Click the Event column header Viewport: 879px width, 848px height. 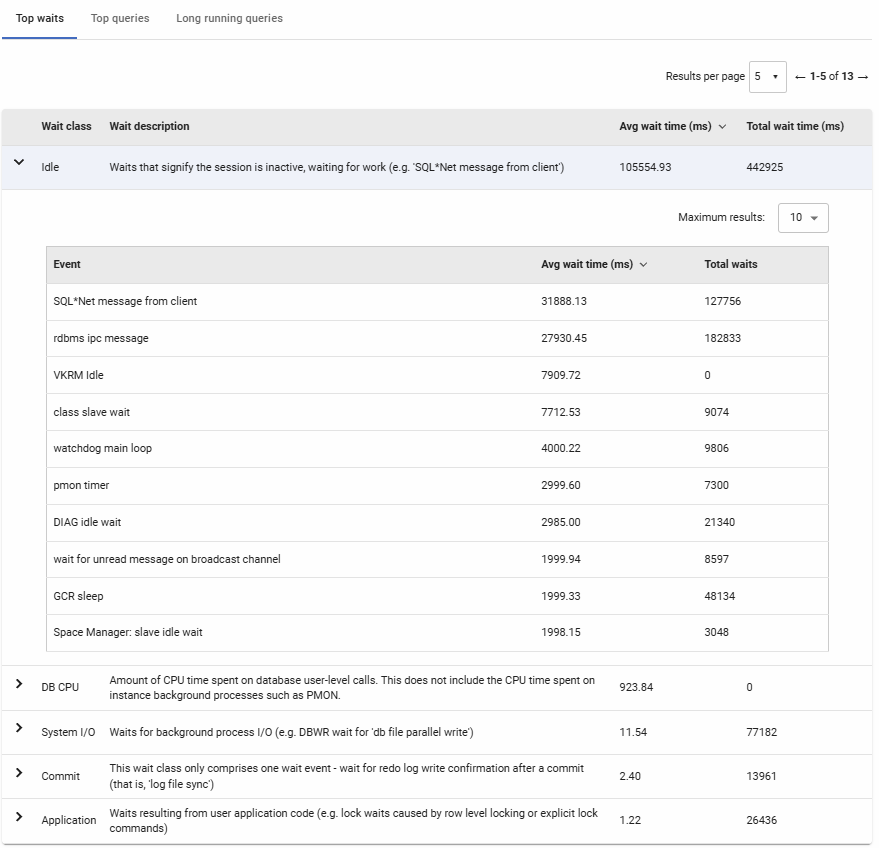(x=67, y=265)
